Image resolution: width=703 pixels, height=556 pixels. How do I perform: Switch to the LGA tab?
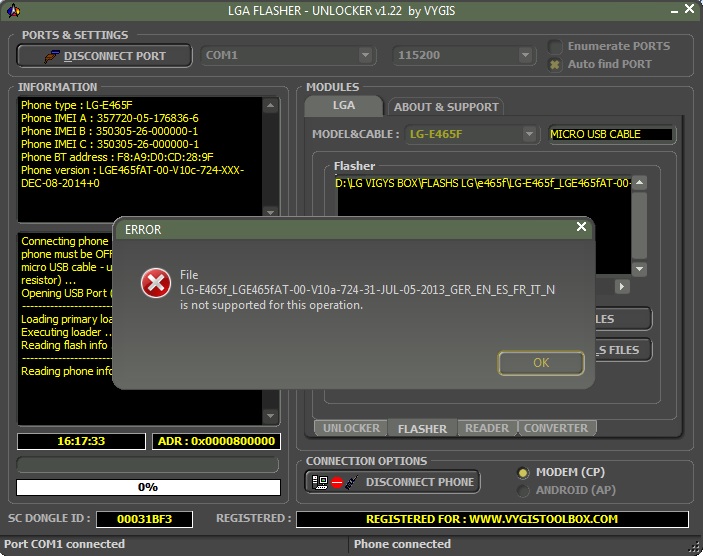click(344, 106)
